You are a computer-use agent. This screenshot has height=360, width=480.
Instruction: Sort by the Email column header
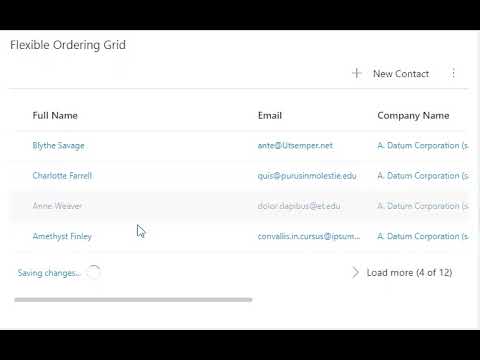270,116
